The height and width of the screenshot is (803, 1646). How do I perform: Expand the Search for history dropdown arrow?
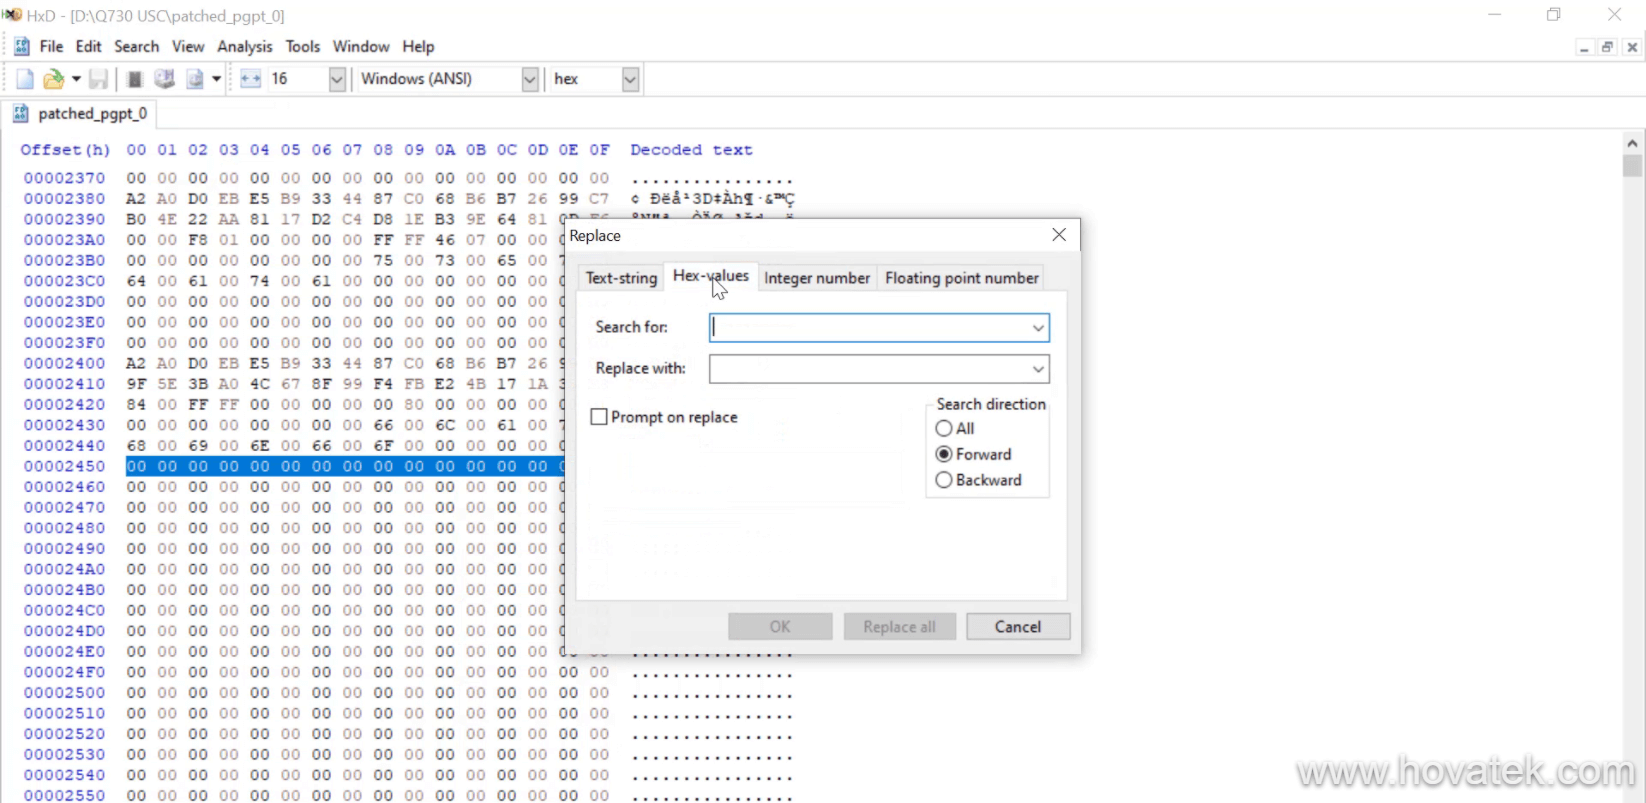[x=1038, y=328]
